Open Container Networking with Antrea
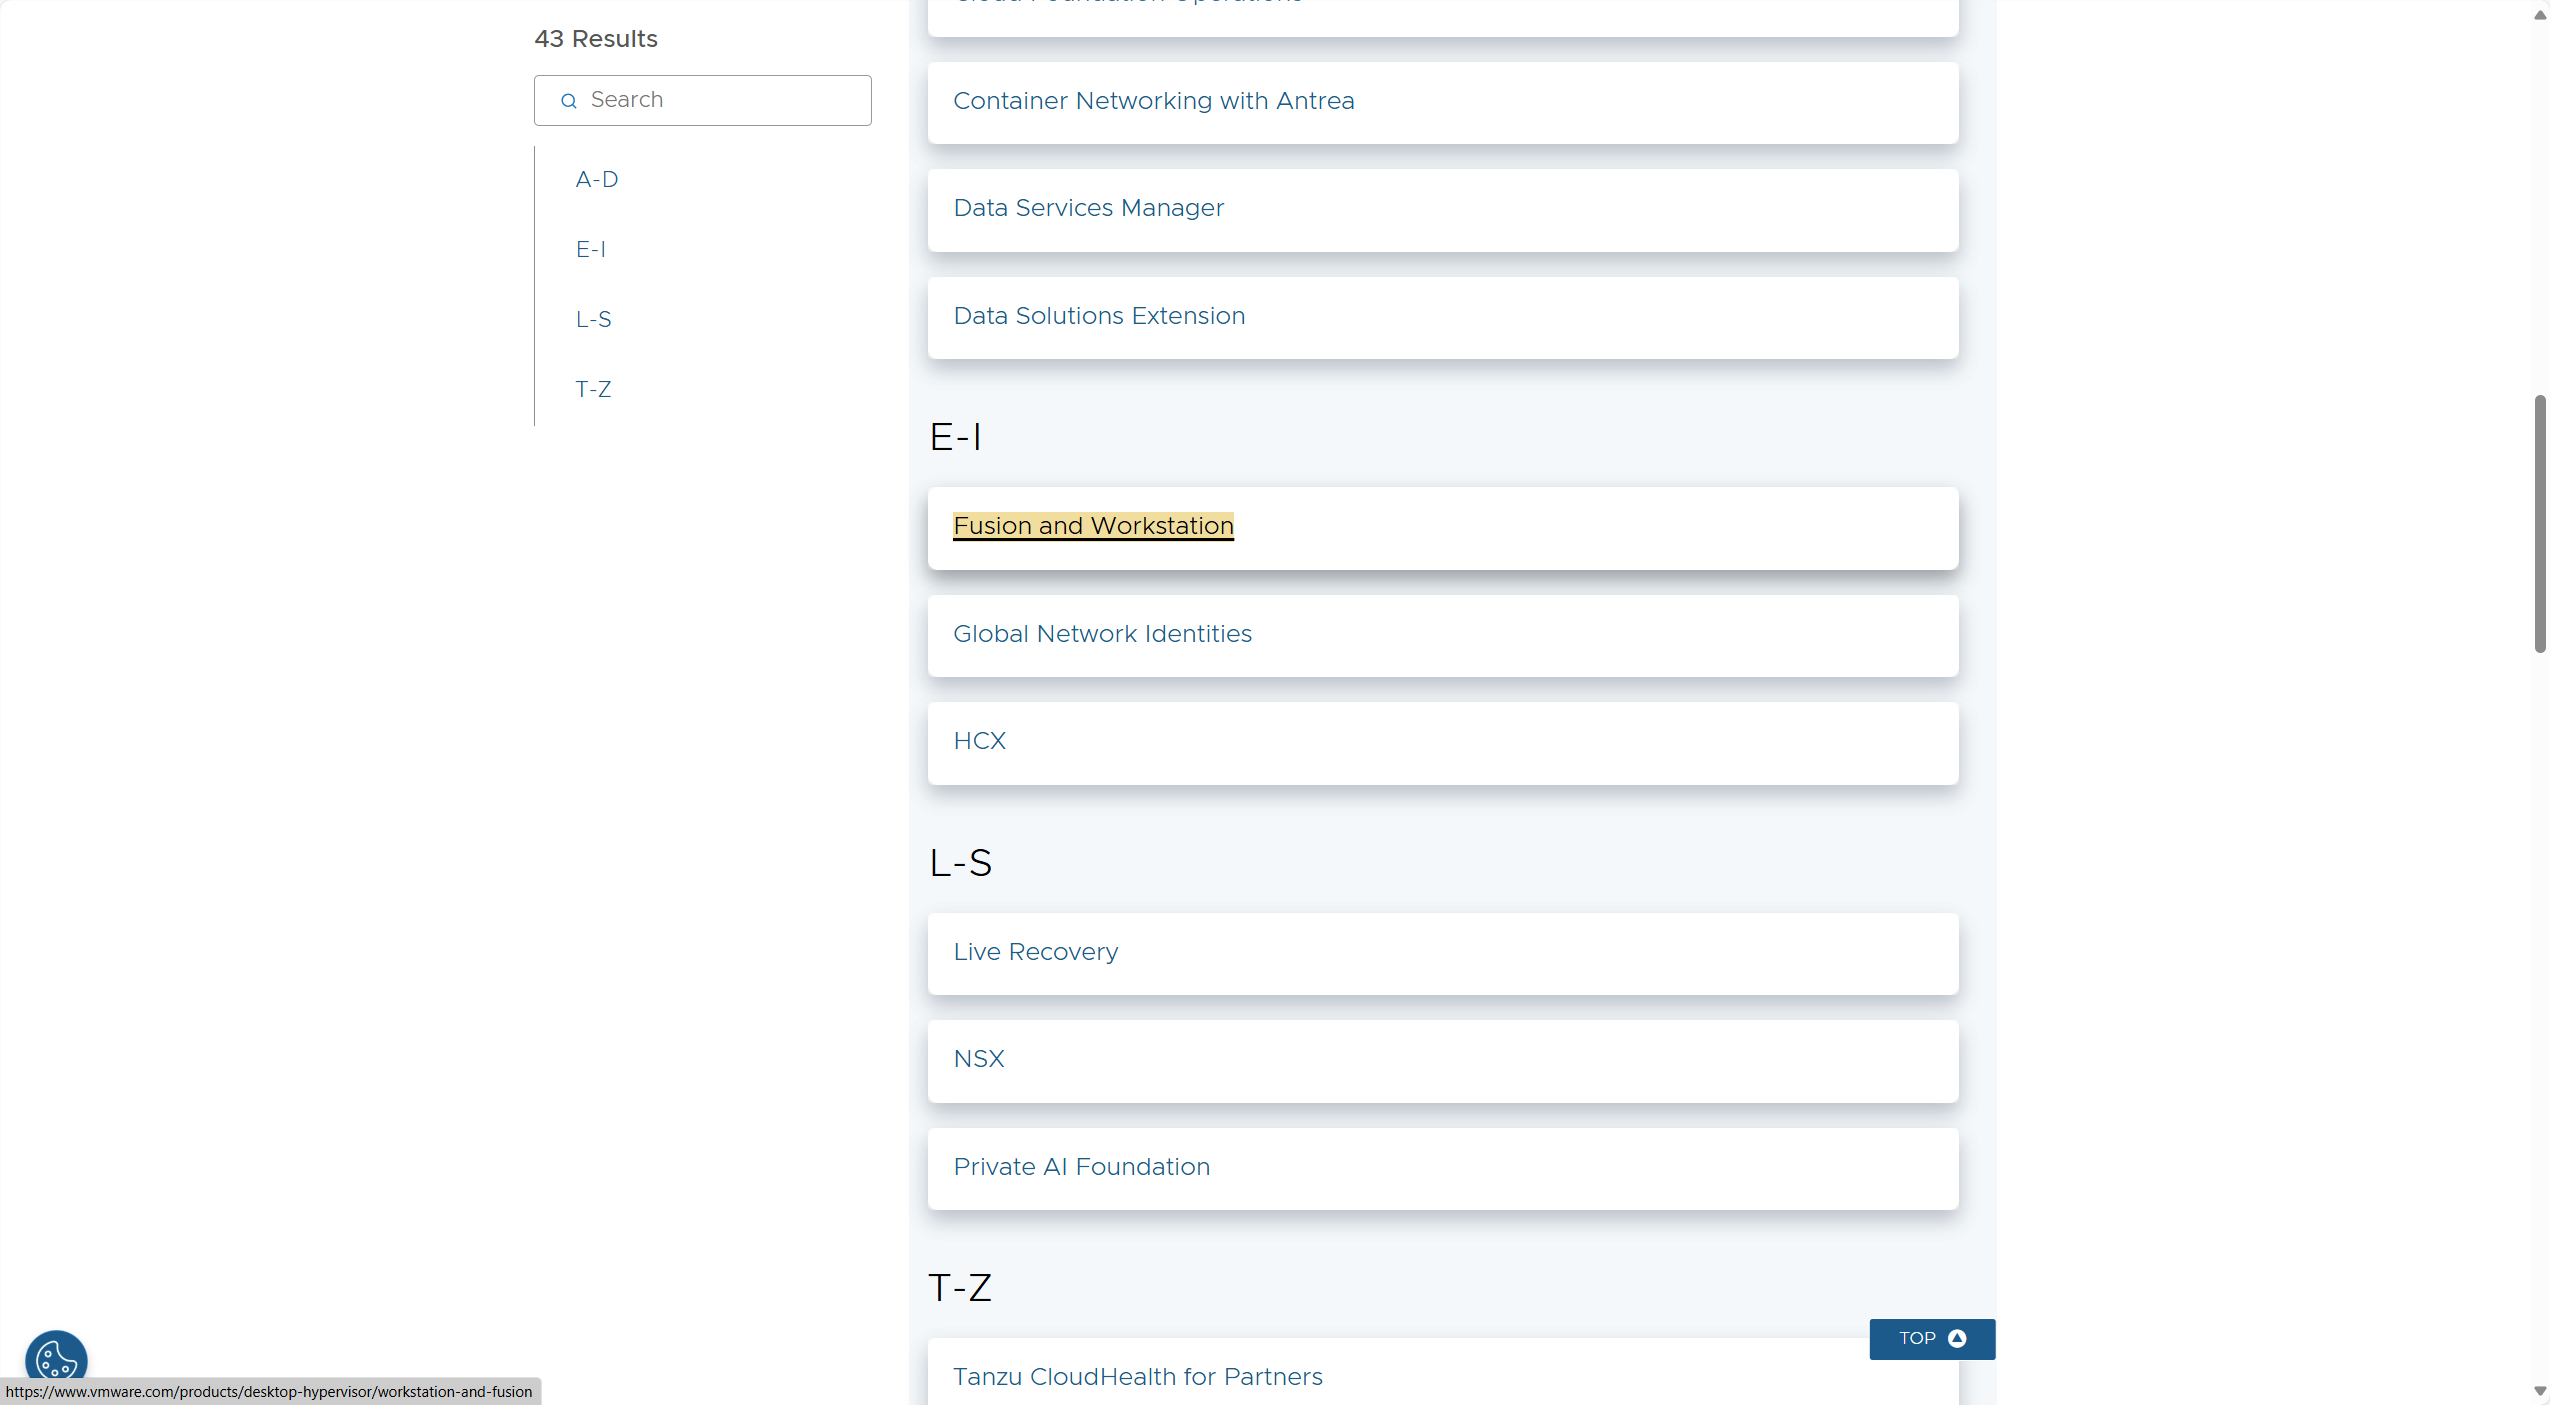 click(x=1153, y=101)
